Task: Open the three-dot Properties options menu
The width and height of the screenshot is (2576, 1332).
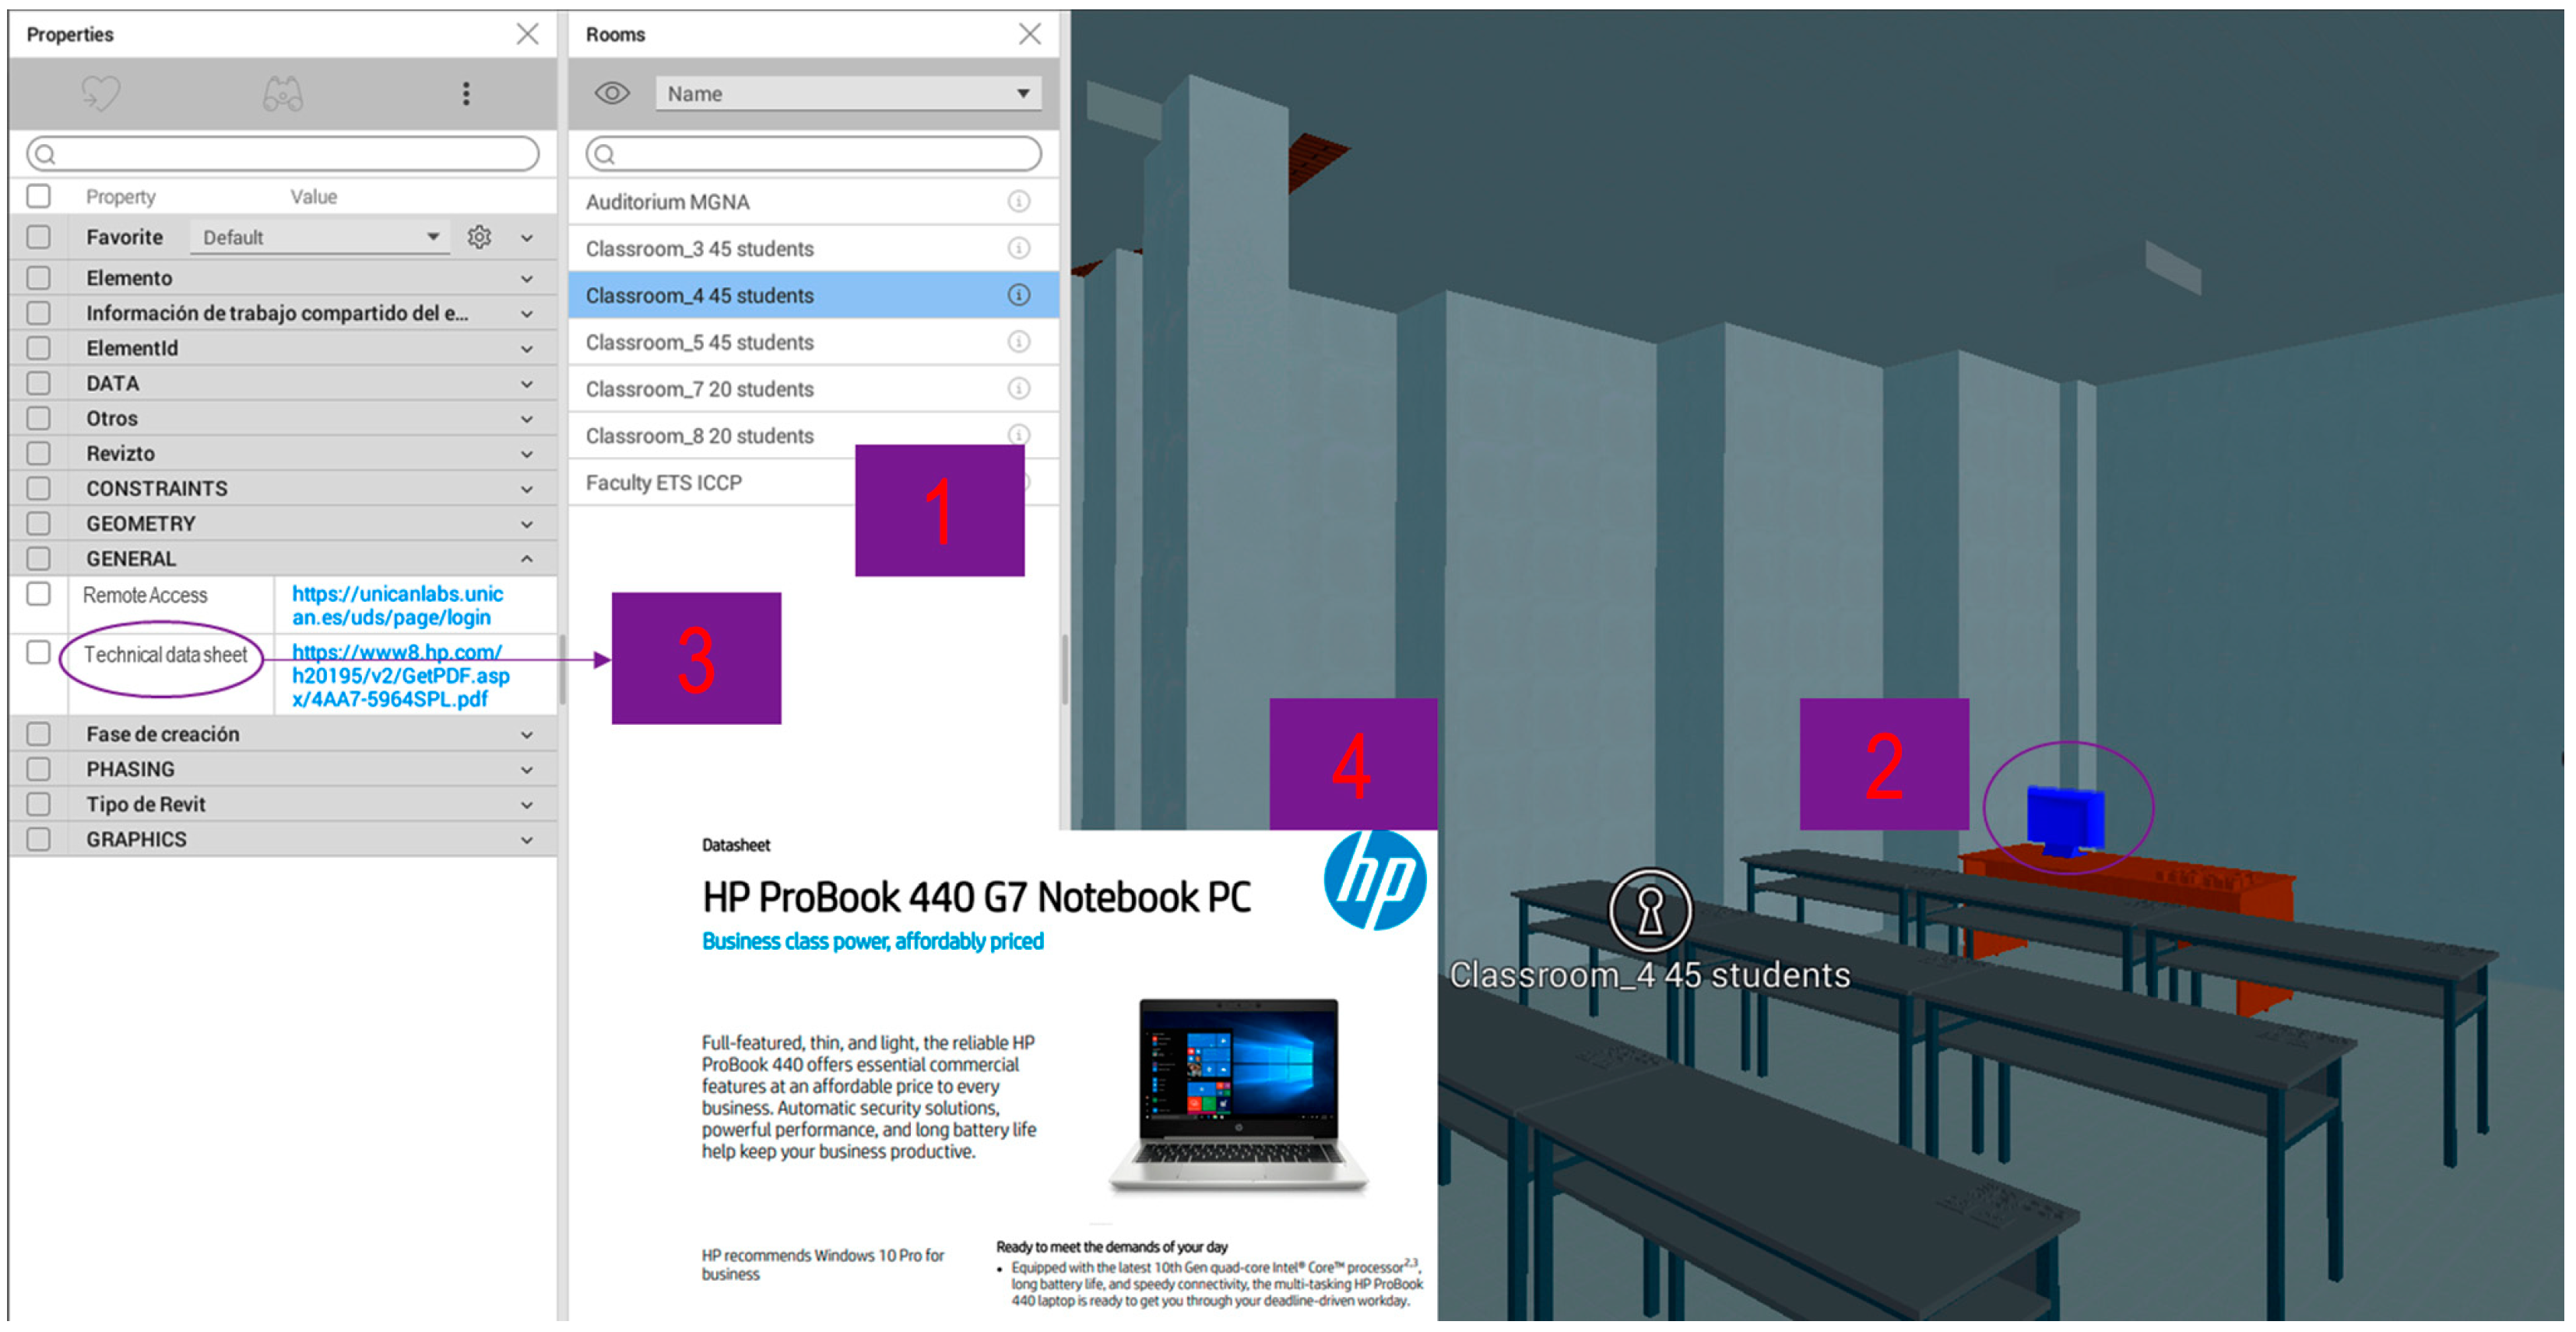Action: click(466, 94)
